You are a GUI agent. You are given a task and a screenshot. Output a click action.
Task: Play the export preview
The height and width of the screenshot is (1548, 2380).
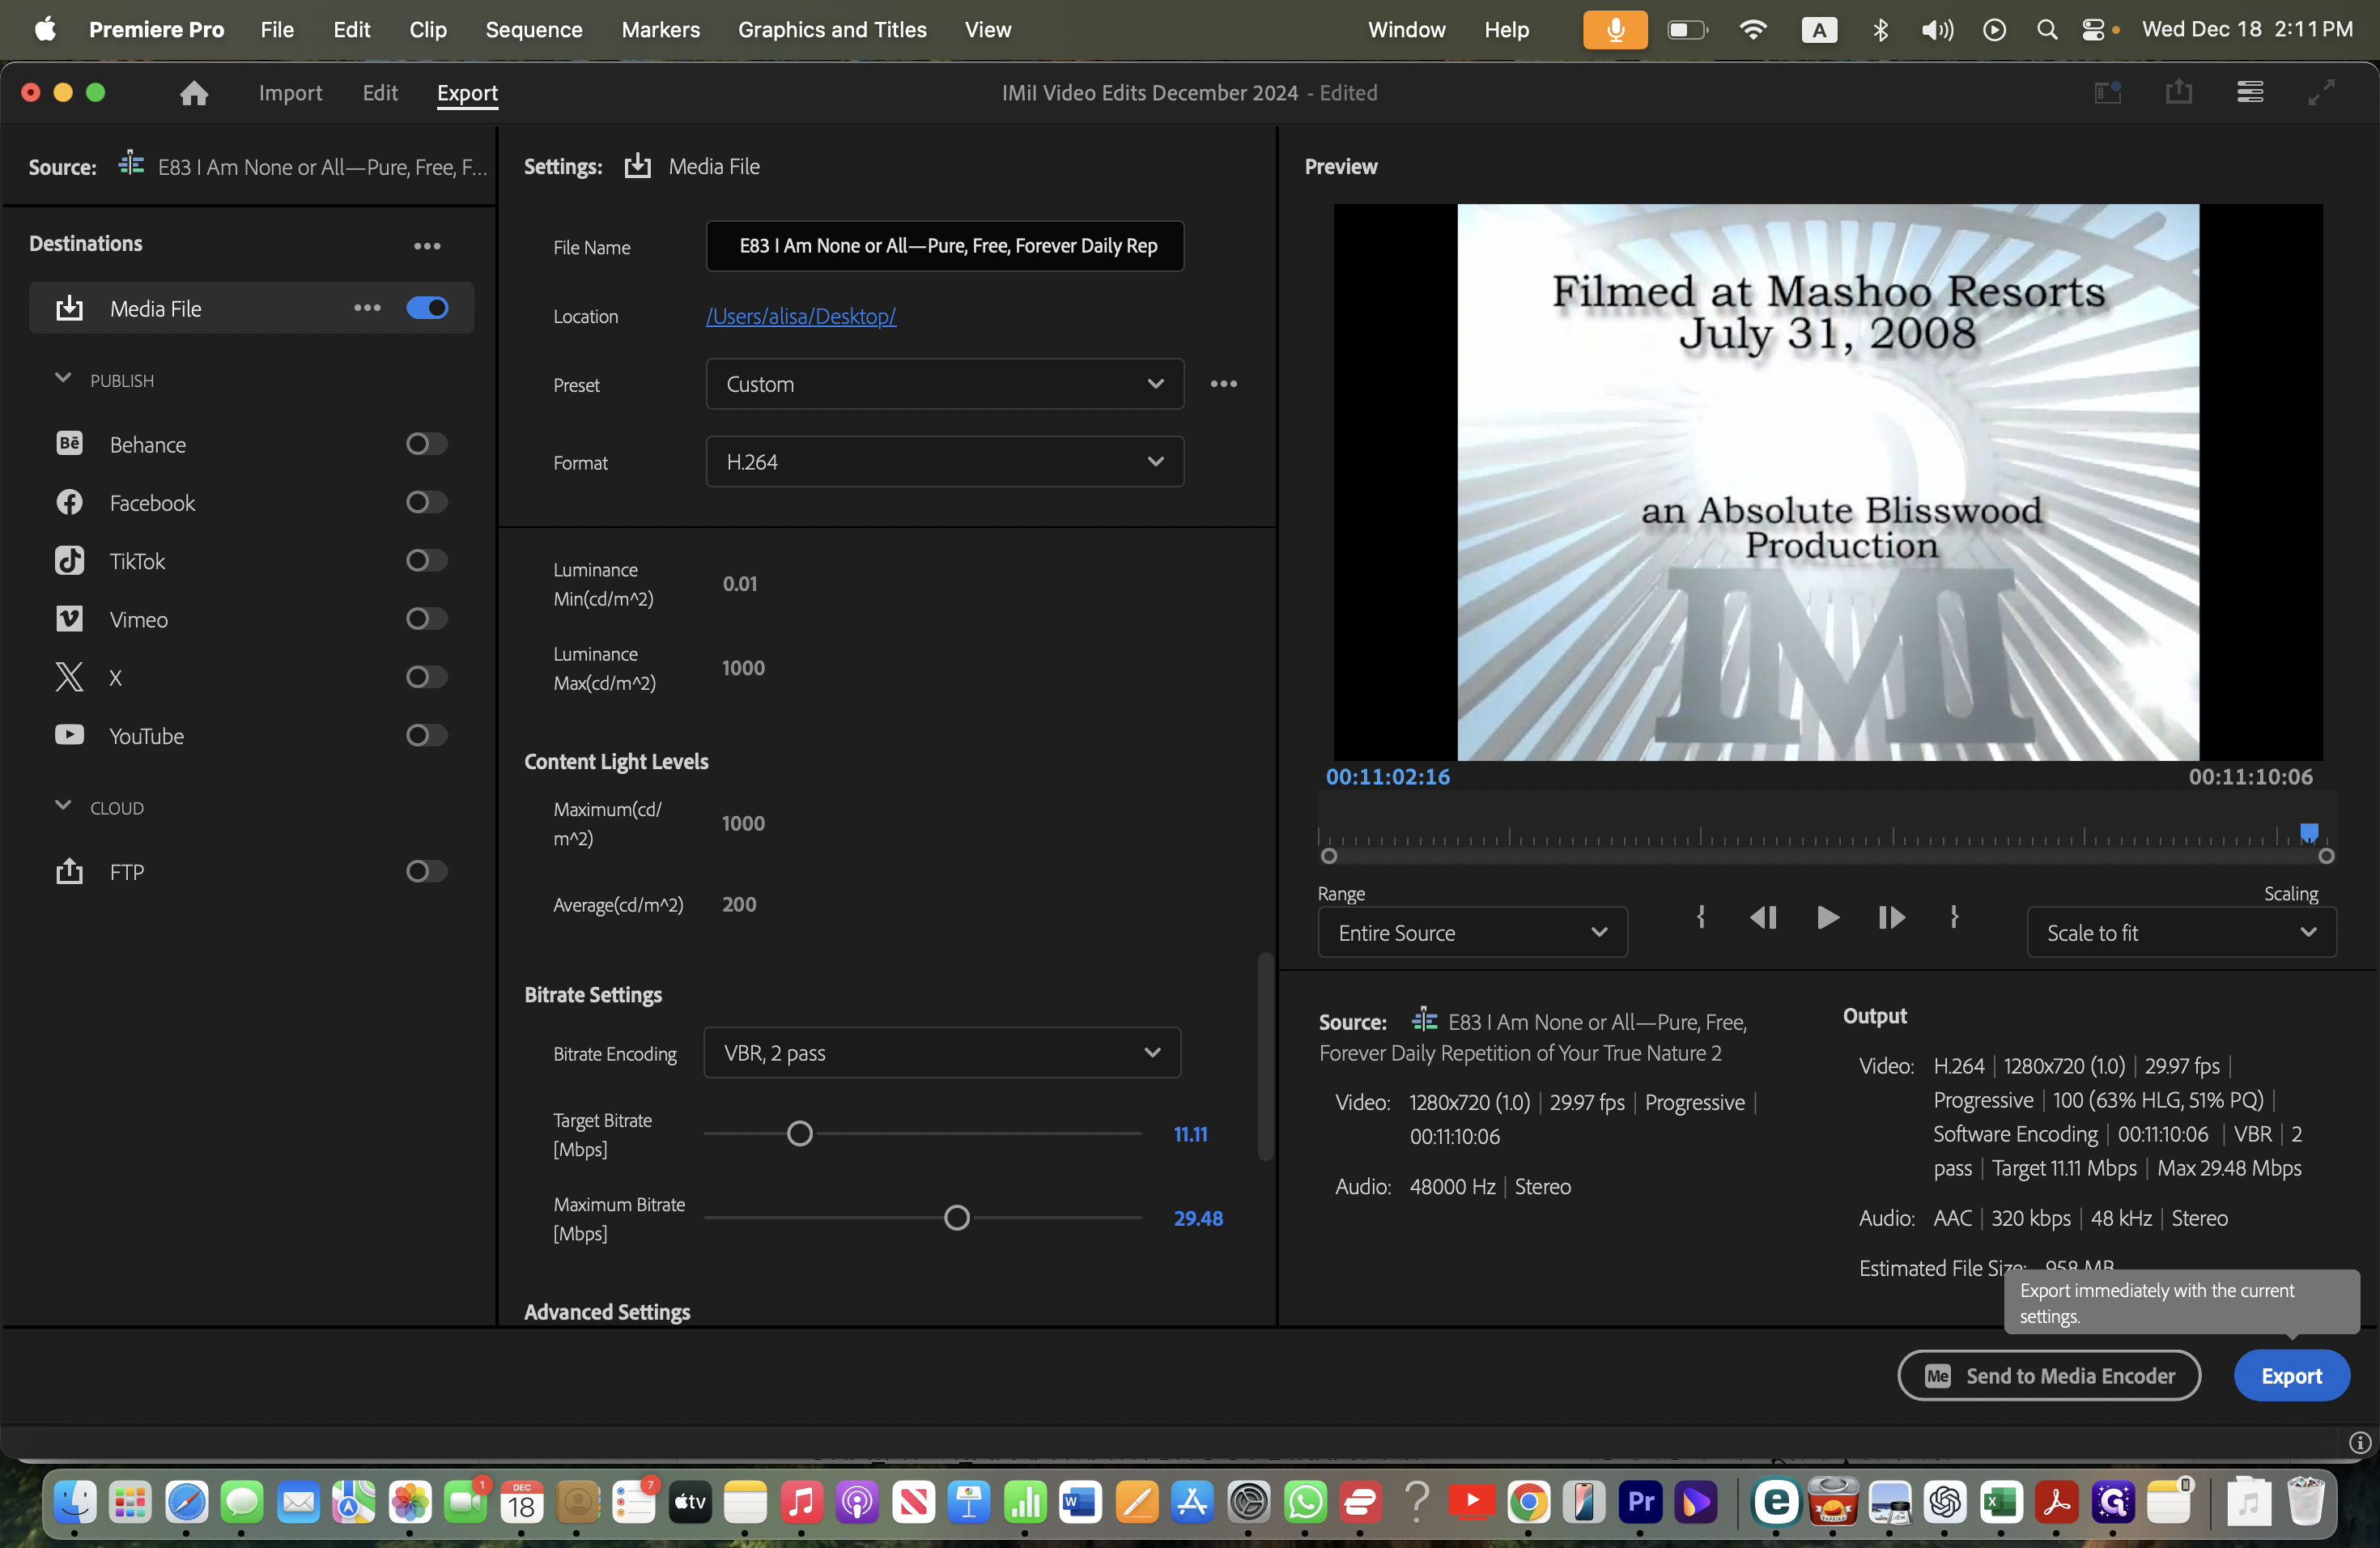[1827, 917]
